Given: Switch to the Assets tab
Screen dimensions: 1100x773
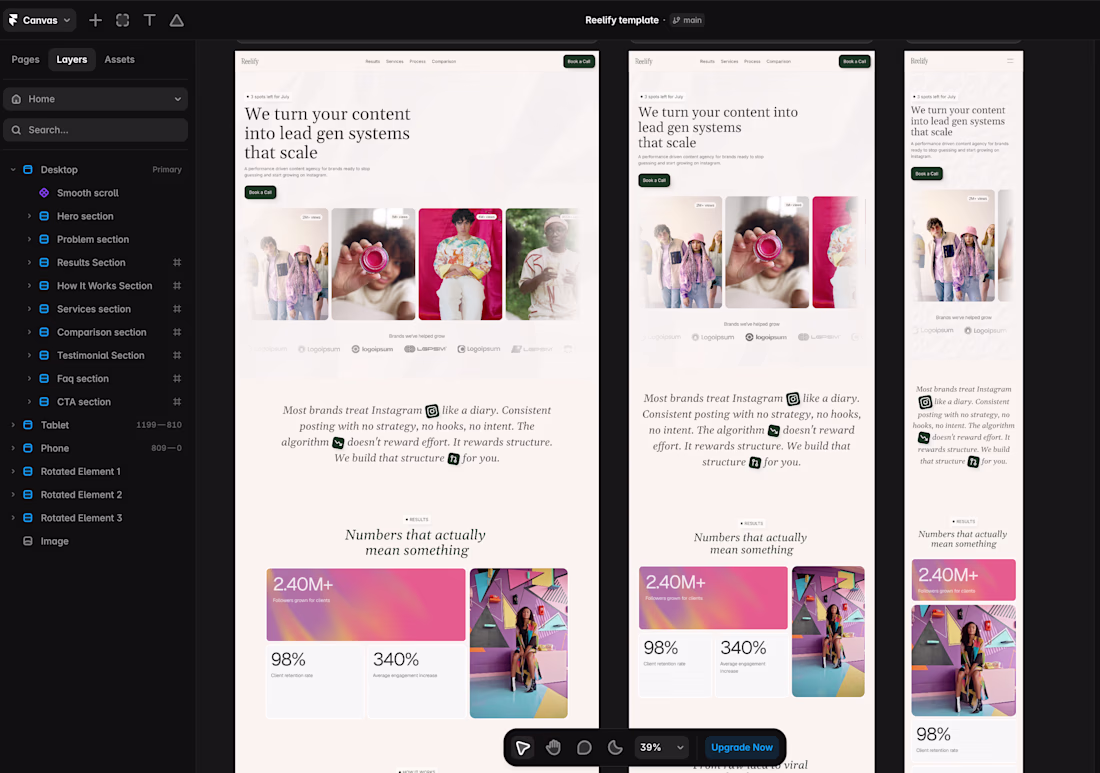Looking at the screenshot, I should [119, 60].
